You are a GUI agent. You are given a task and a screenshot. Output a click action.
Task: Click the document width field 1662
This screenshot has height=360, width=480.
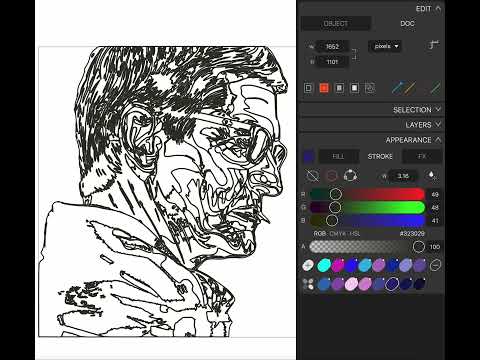(x=332, y=47)
